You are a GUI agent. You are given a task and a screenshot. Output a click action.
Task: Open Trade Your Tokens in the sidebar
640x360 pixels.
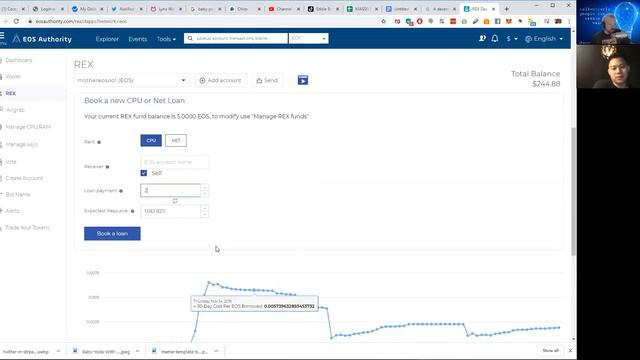tap(27, 227)
